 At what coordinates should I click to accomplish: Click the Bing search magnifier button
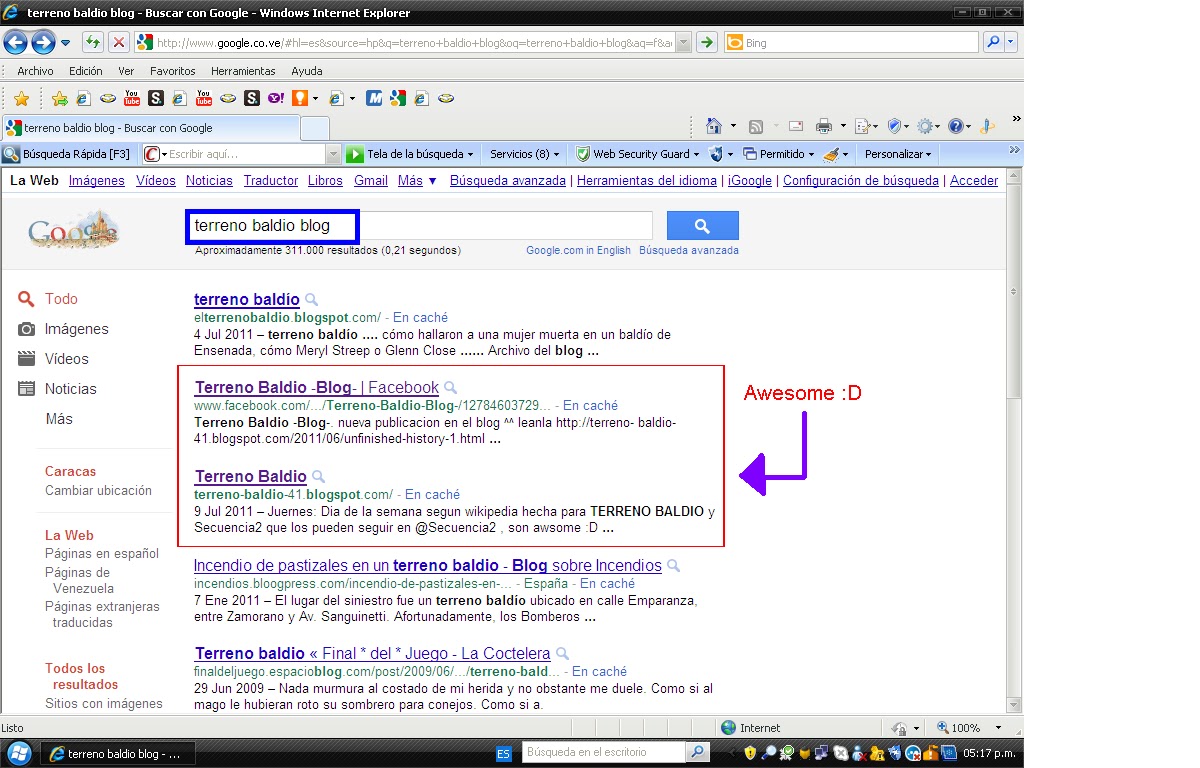click(993, 42)
